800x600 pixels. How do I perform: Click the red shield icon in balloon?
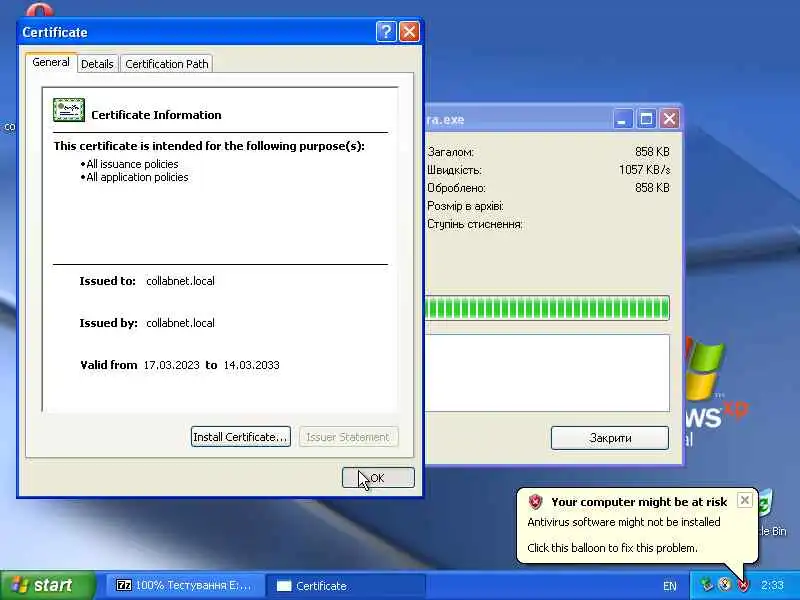coord(535,502)
